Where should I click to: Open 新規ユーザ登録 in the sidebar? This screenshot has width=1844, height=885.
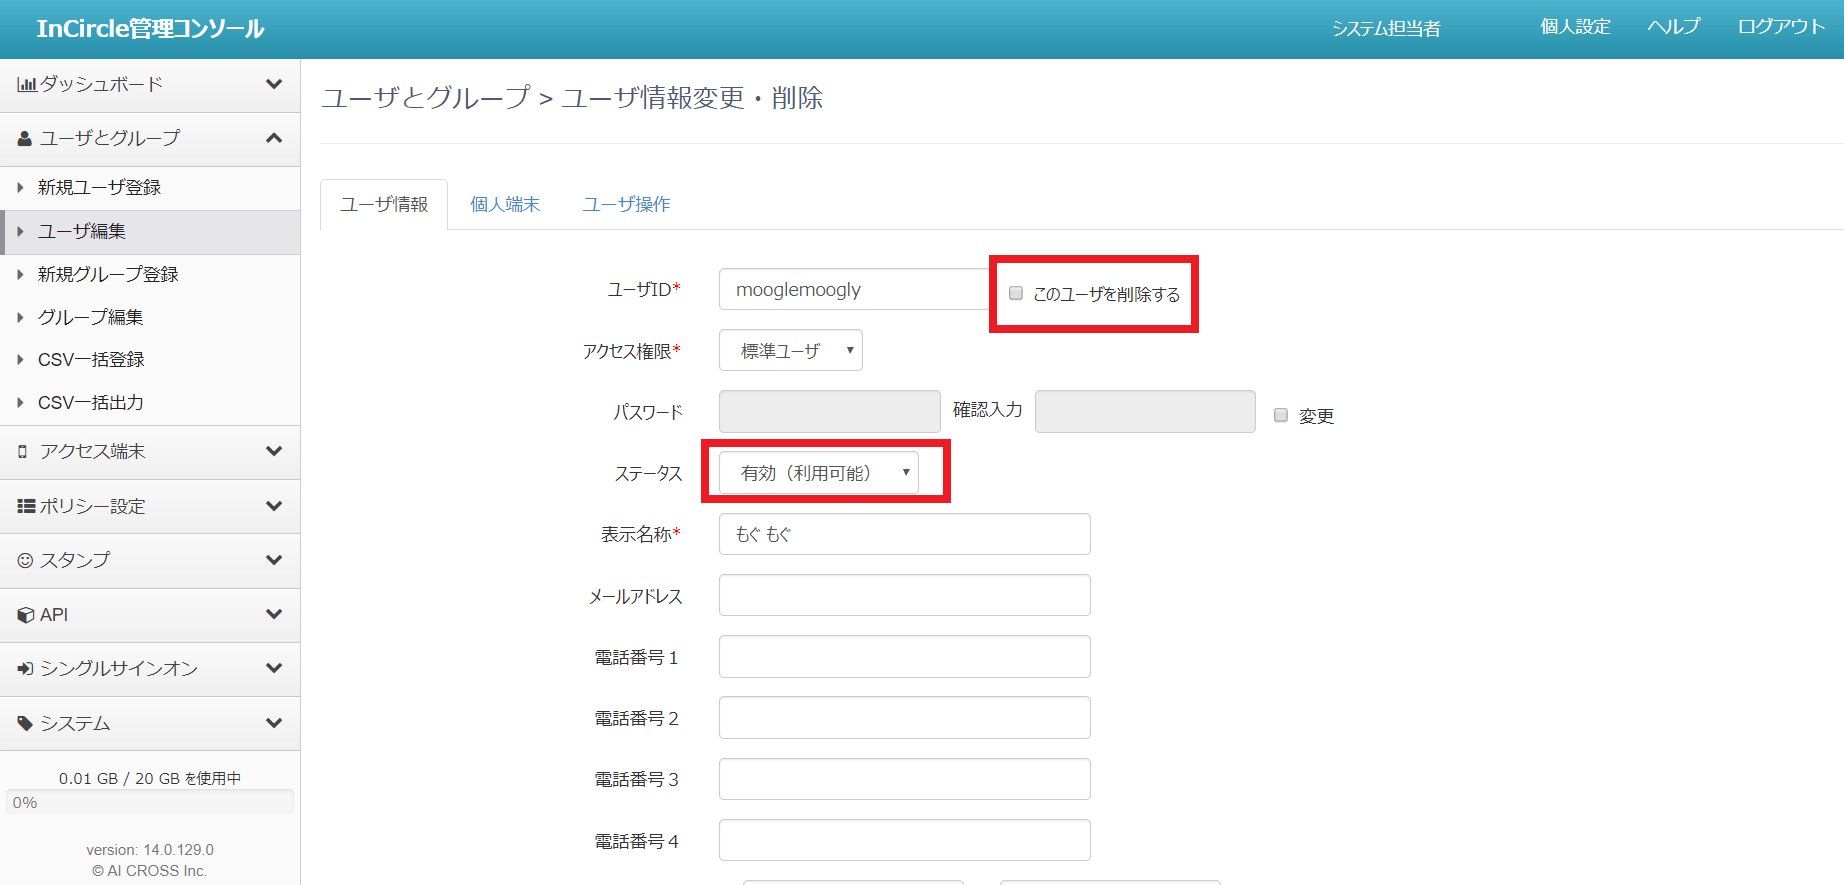(99, 188)
